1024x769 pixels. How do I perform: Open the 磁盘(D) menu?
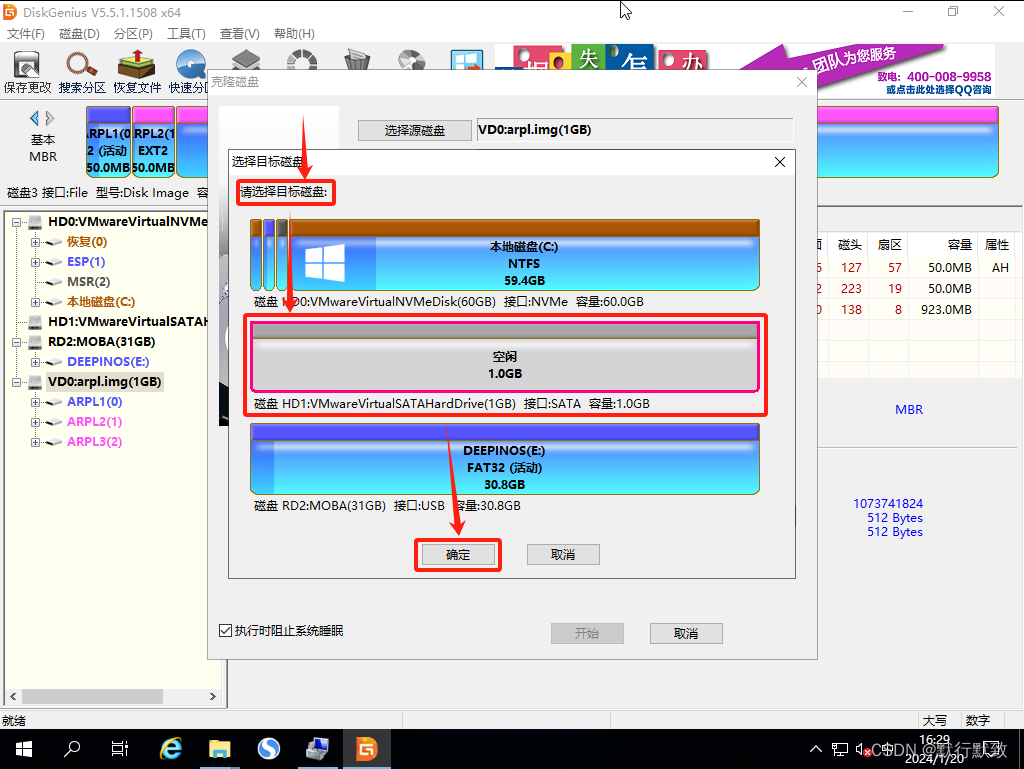[x=79, y=34]
